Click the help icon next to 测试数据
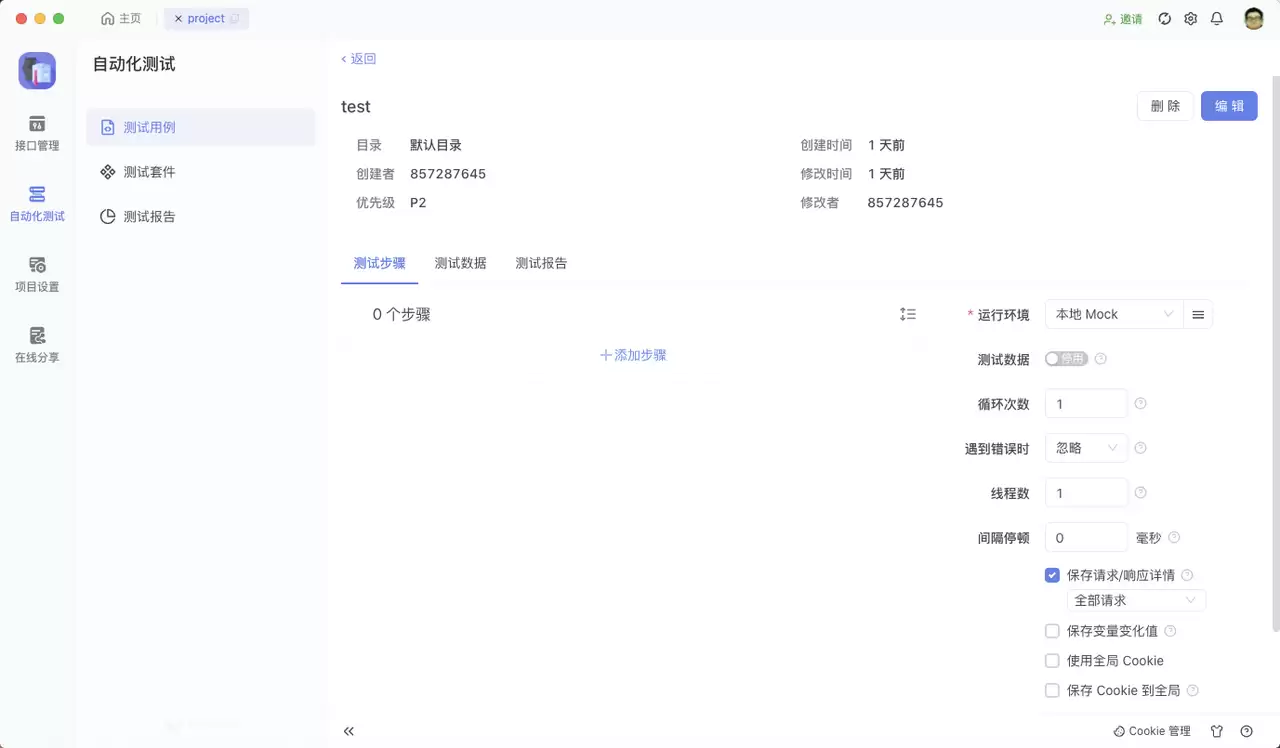The image size is (1280, 748). click(1101, 359)
